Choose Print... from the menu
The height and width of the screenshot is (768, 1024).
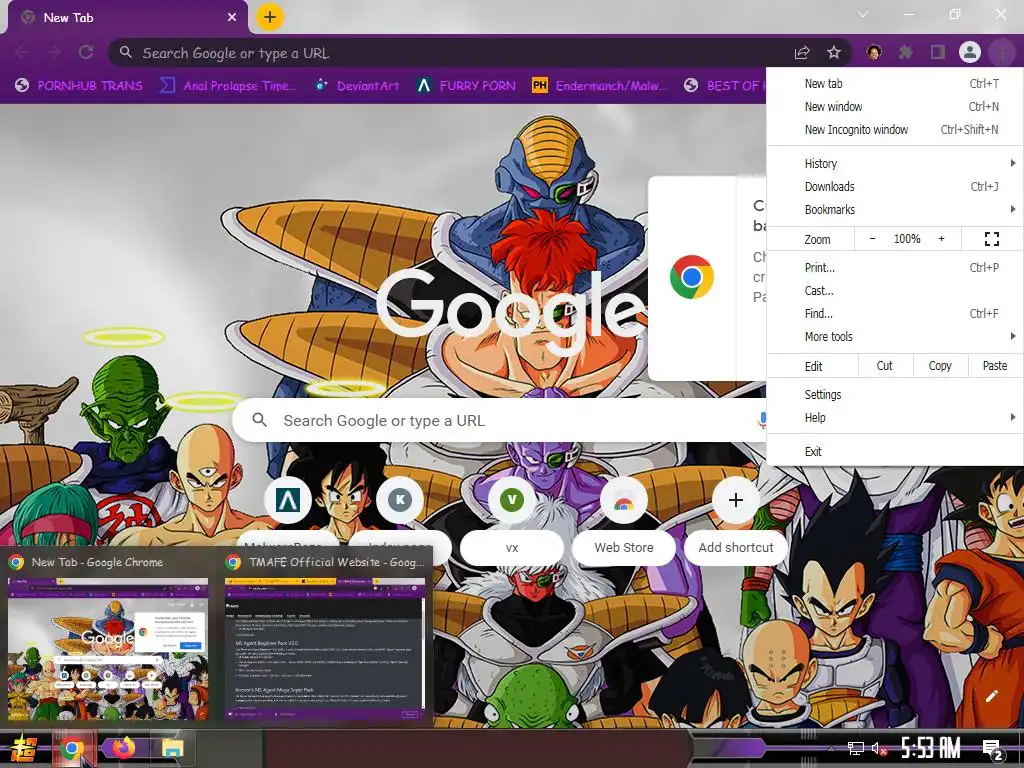[895, 267]
